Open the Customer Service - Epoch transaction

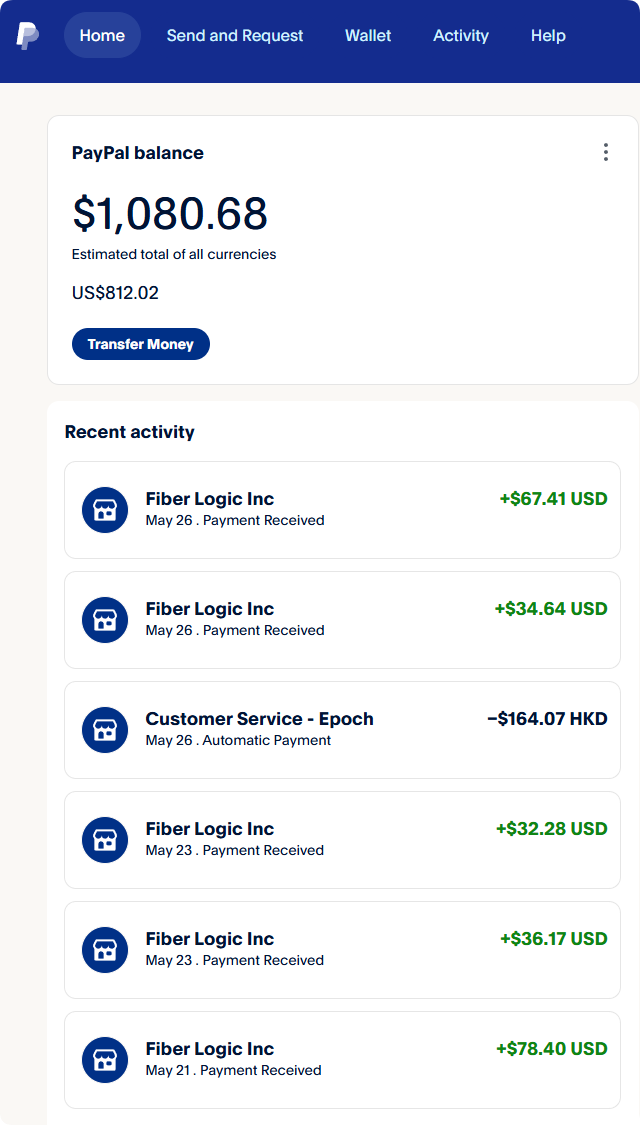pyautogui.click(x=342, y=730)
